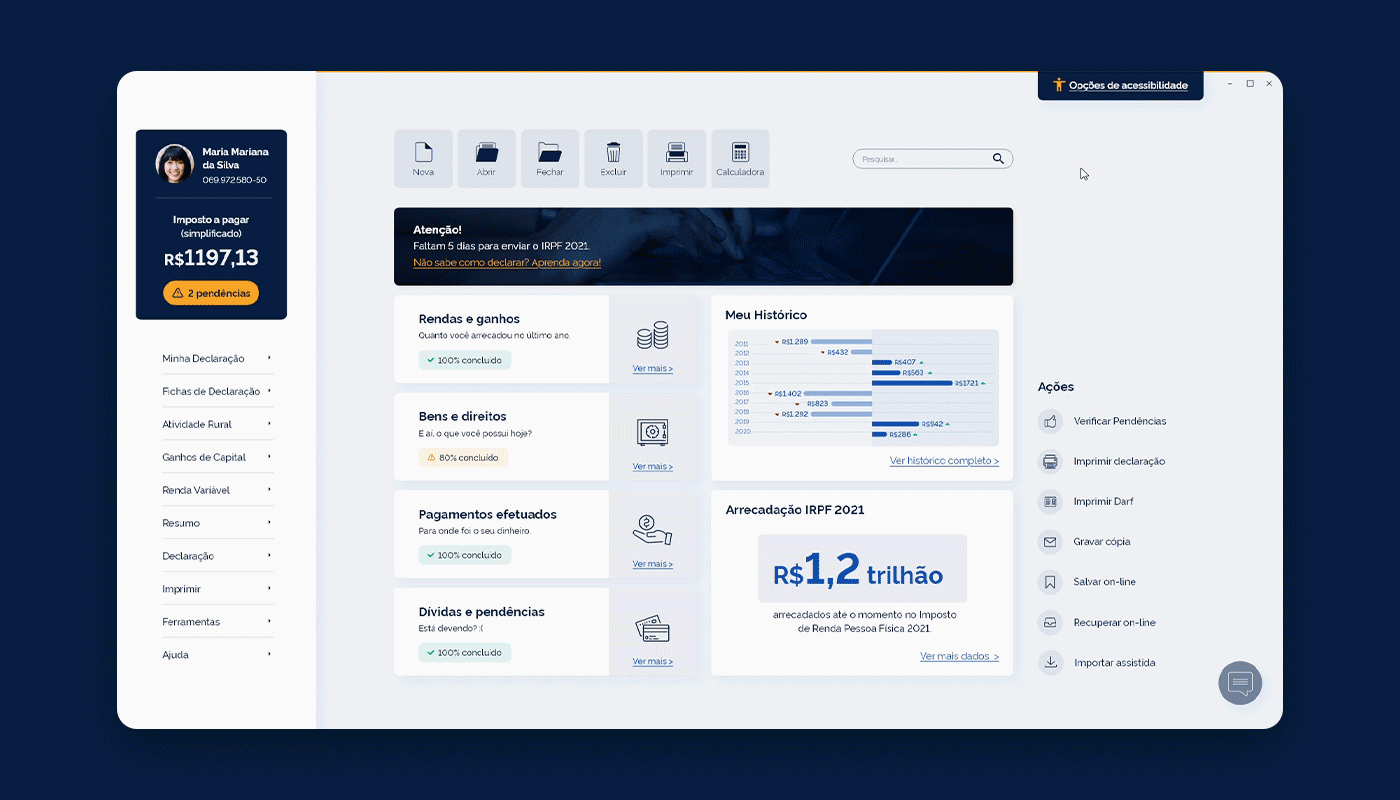Click the hand-coin icon in Pagamentos efetuados
Screen dimensions: 1400x800
pos(652,529)
